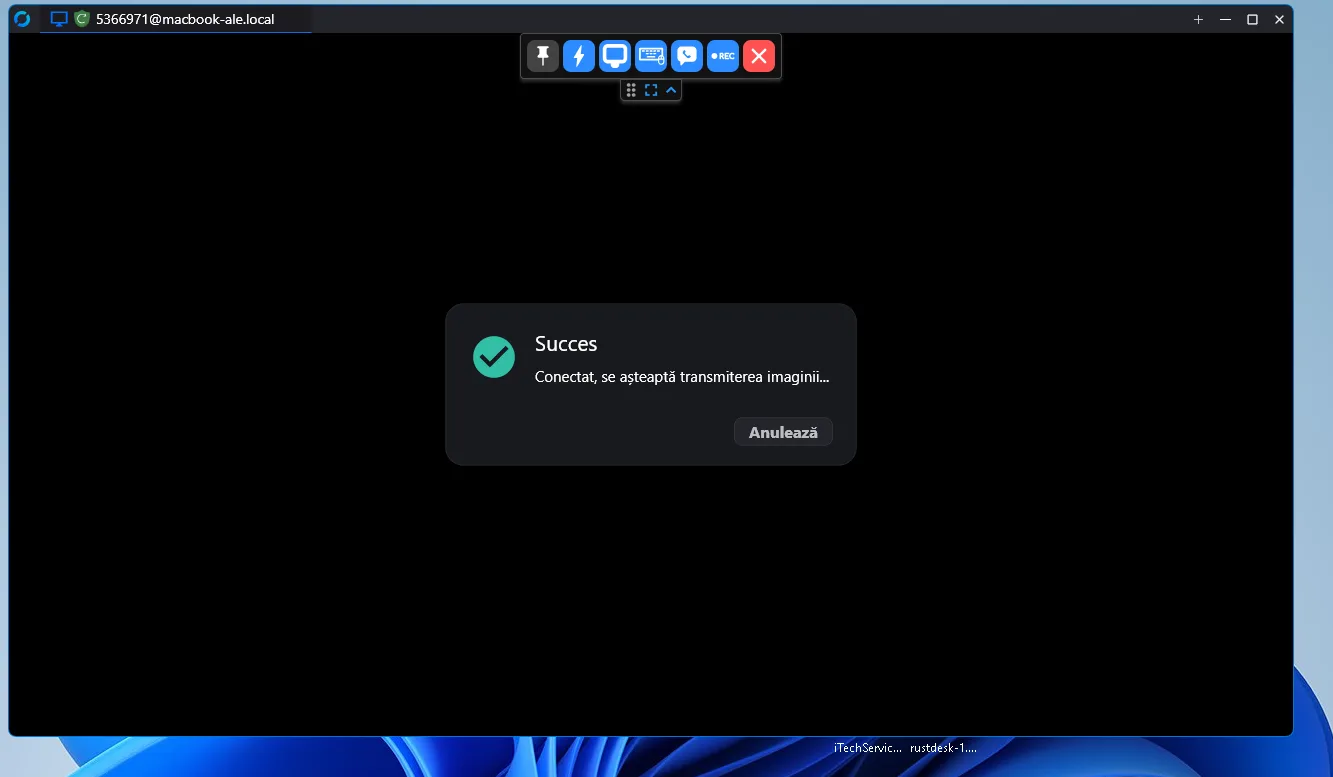Viewport: 1333px width, 777px height.
Task: Click the green Succes checkmark icon
Action: pyautogui.click(x=494, y=357)
